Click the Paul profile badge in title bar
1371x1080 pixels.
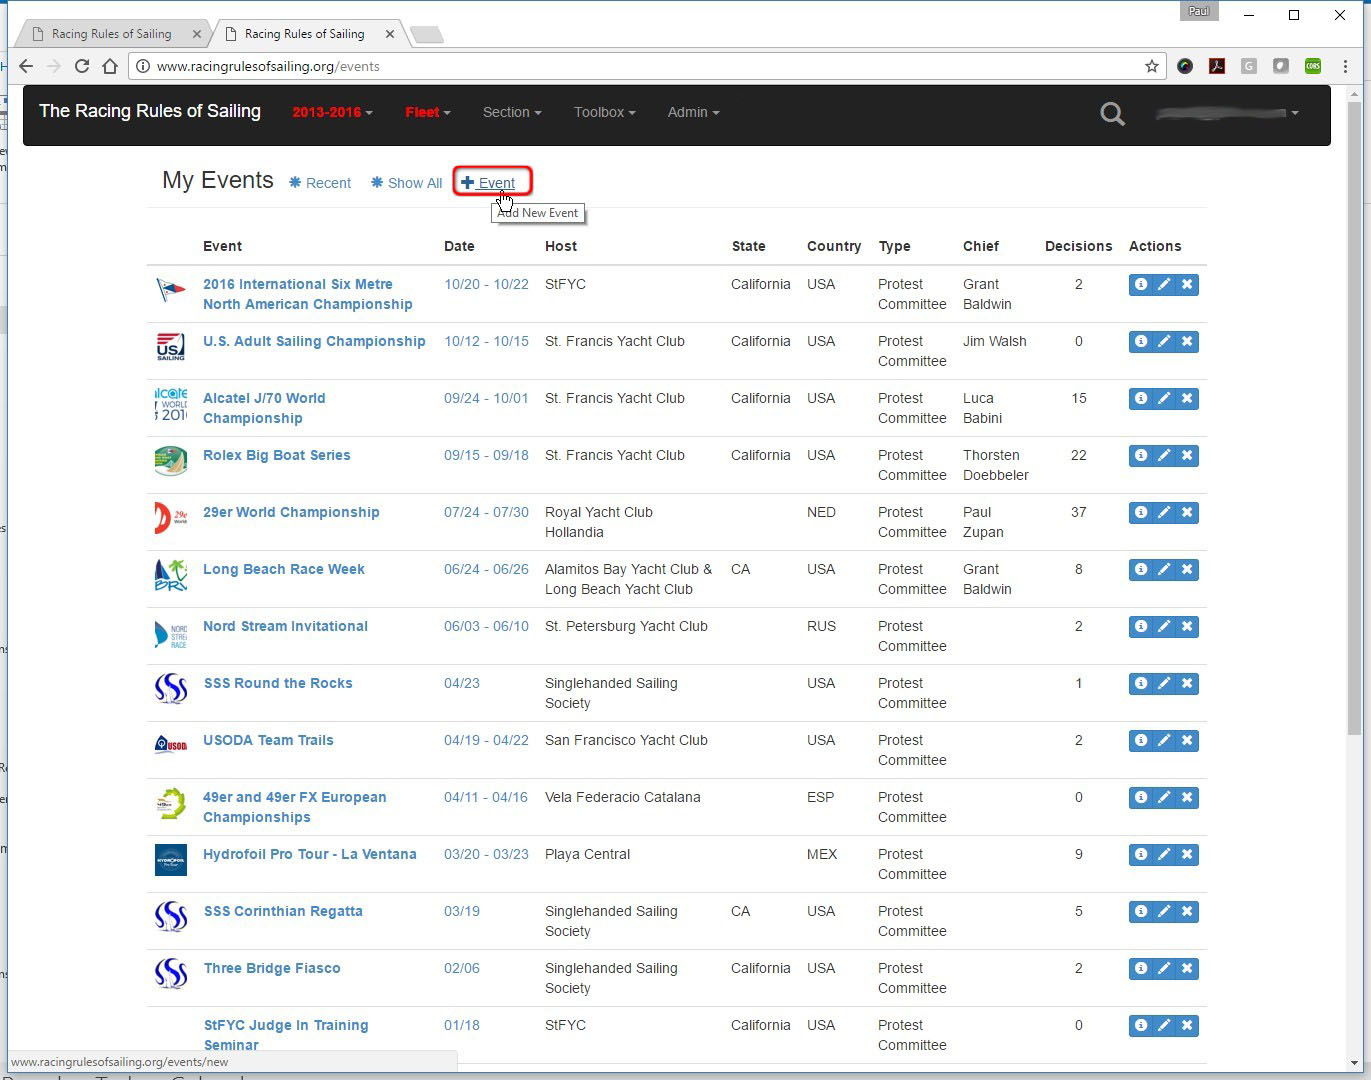point(1199,11)
